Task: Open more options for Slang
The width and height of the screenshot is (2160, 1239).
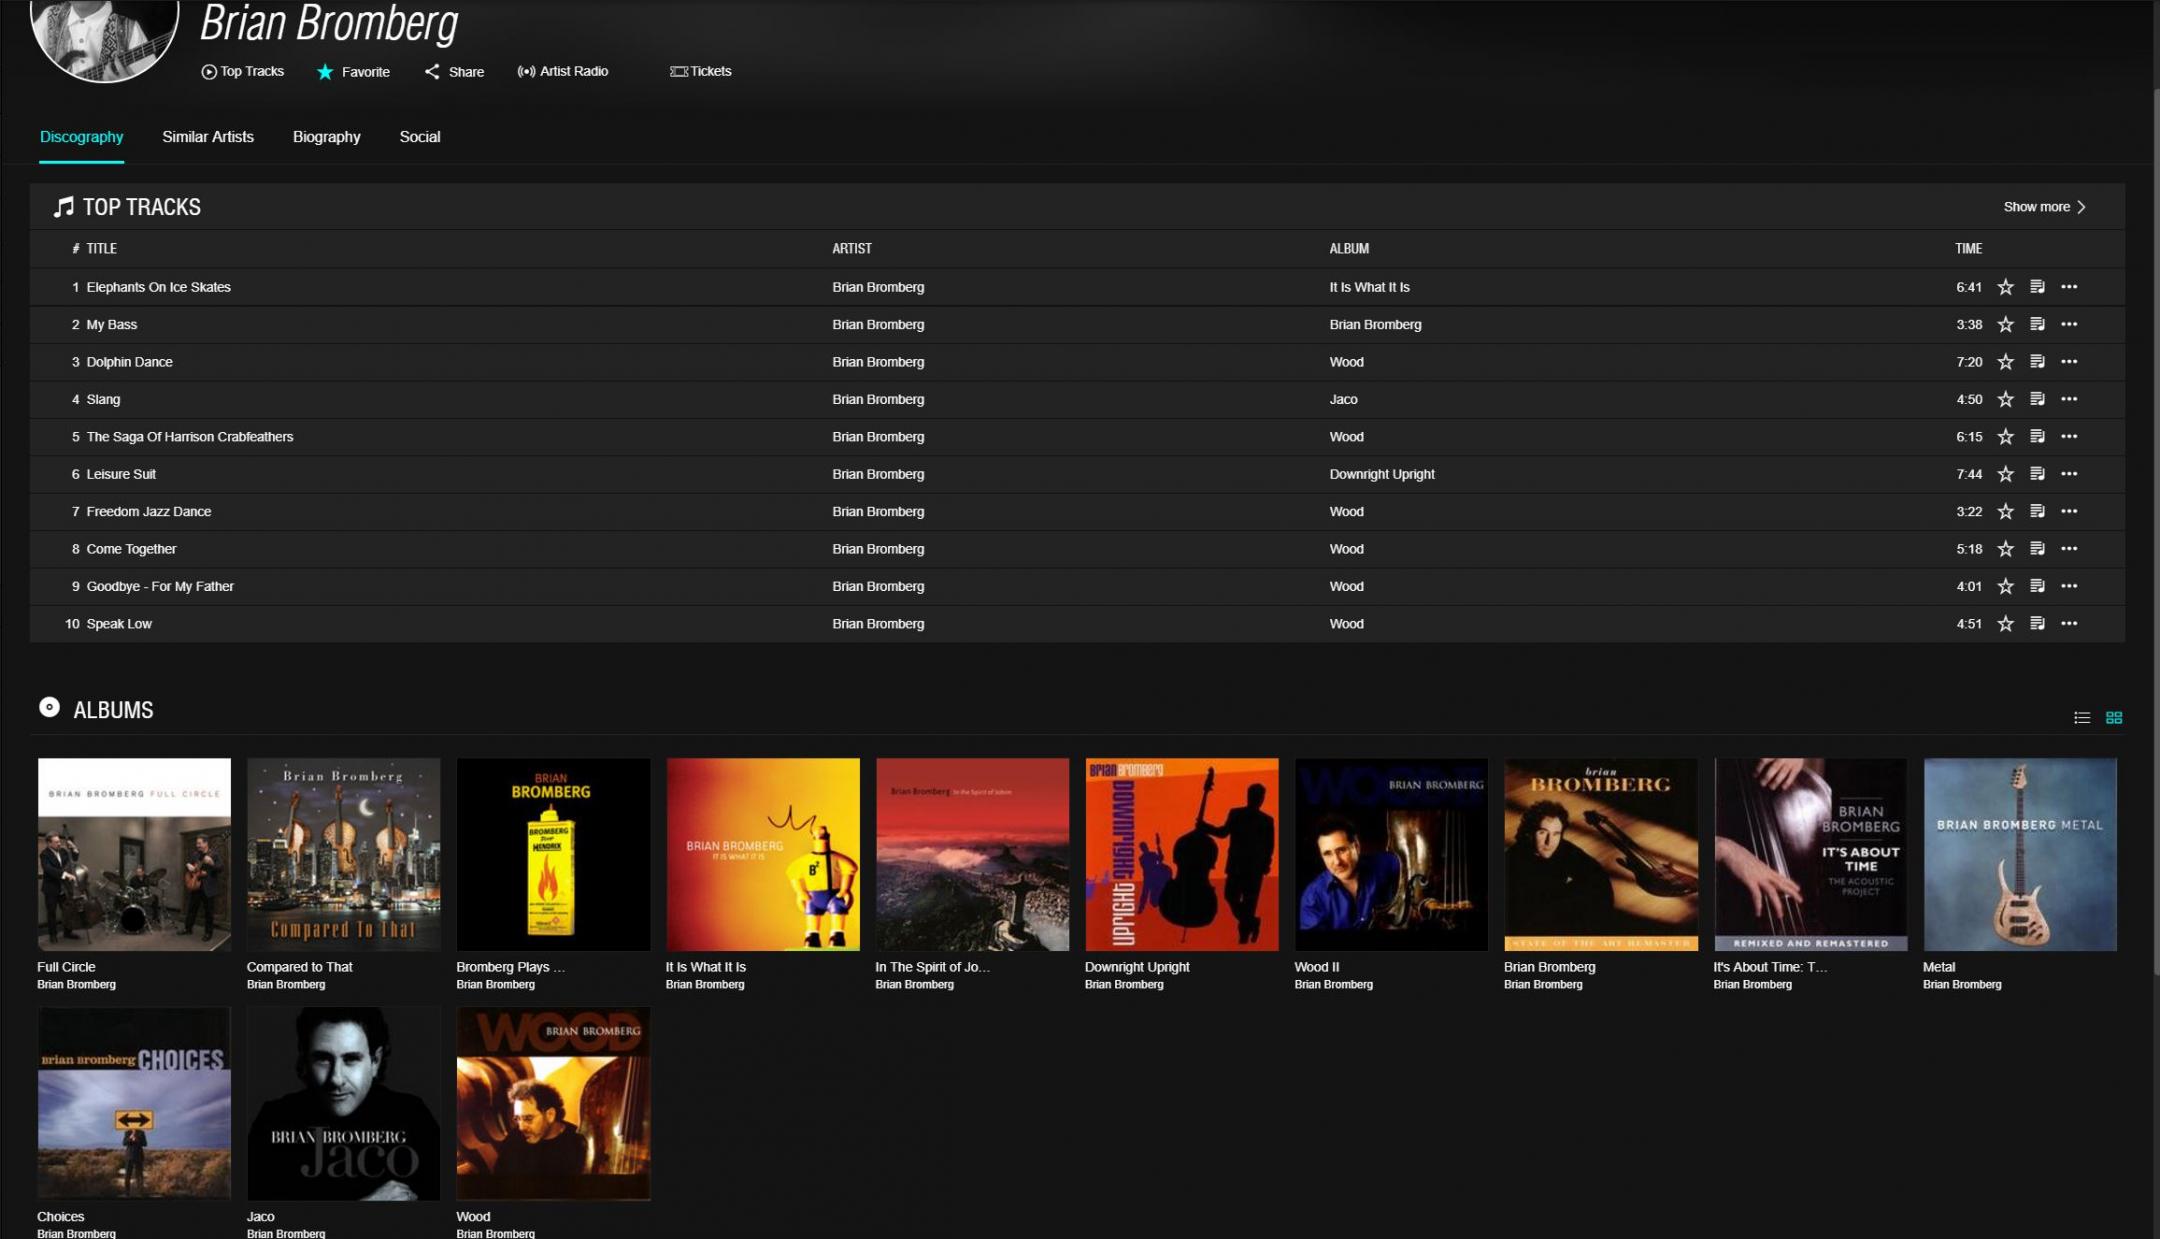Action: (x=2069, y=399)
